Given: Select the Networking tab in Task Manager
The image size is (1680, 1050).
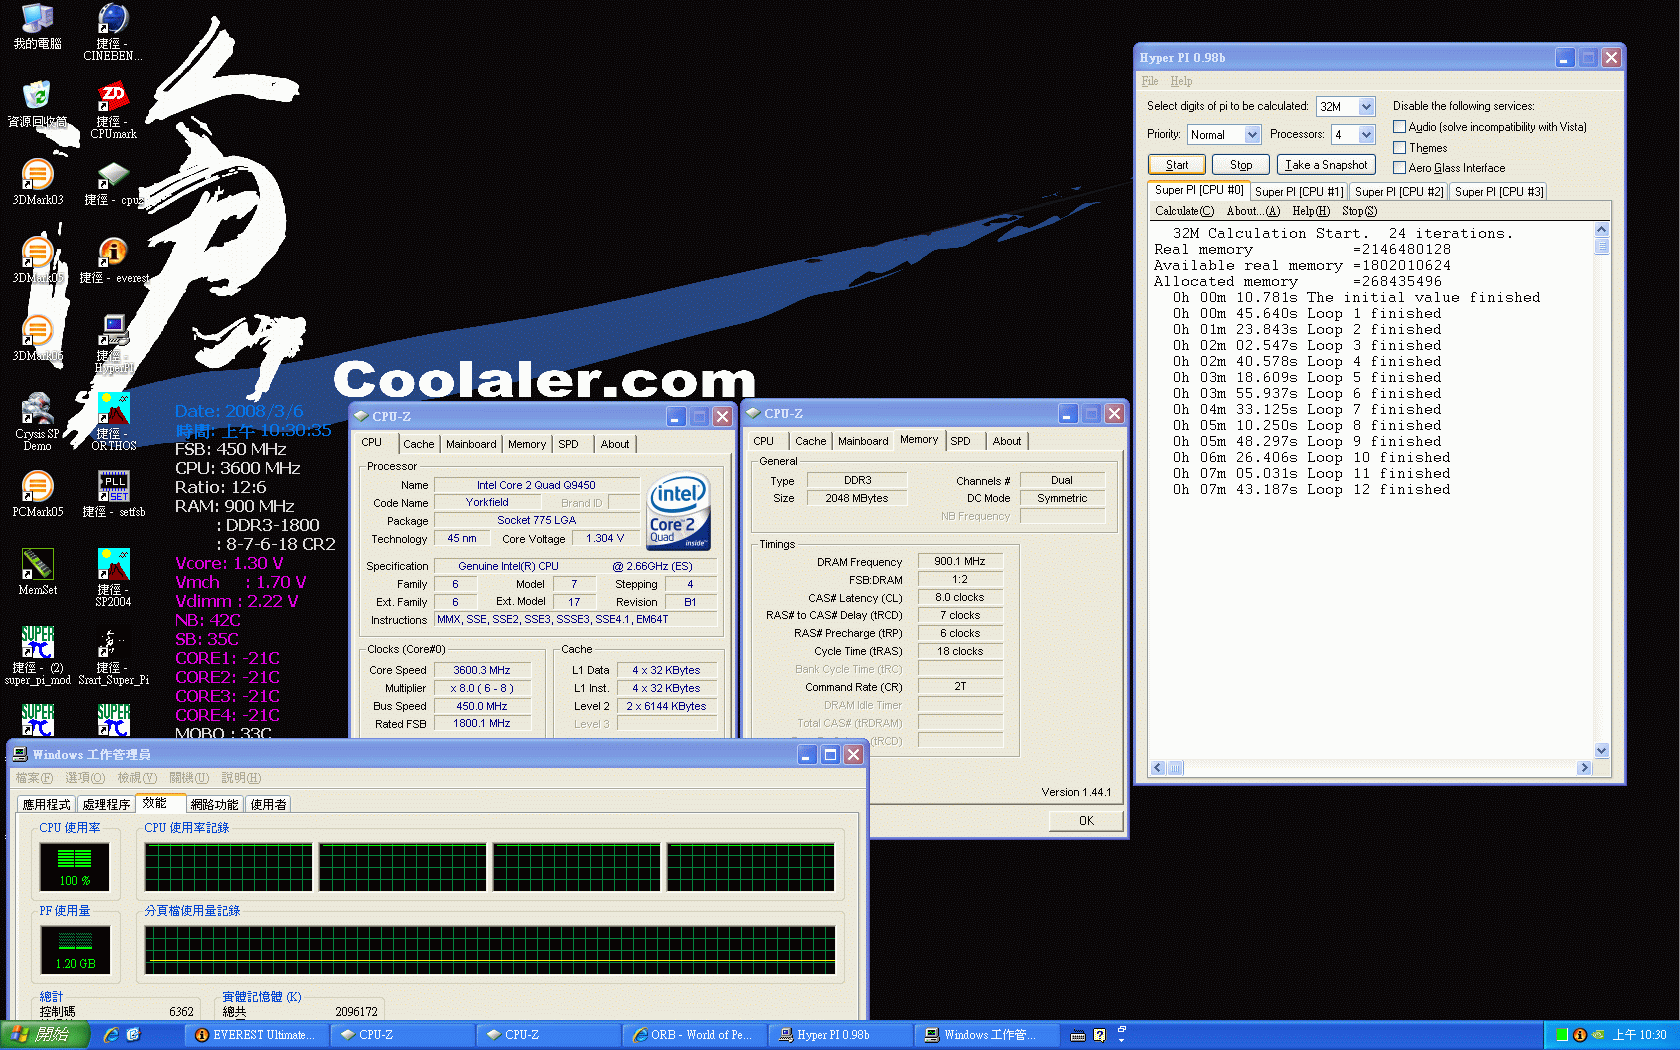Looking at the screenshot, I should 214,804.
